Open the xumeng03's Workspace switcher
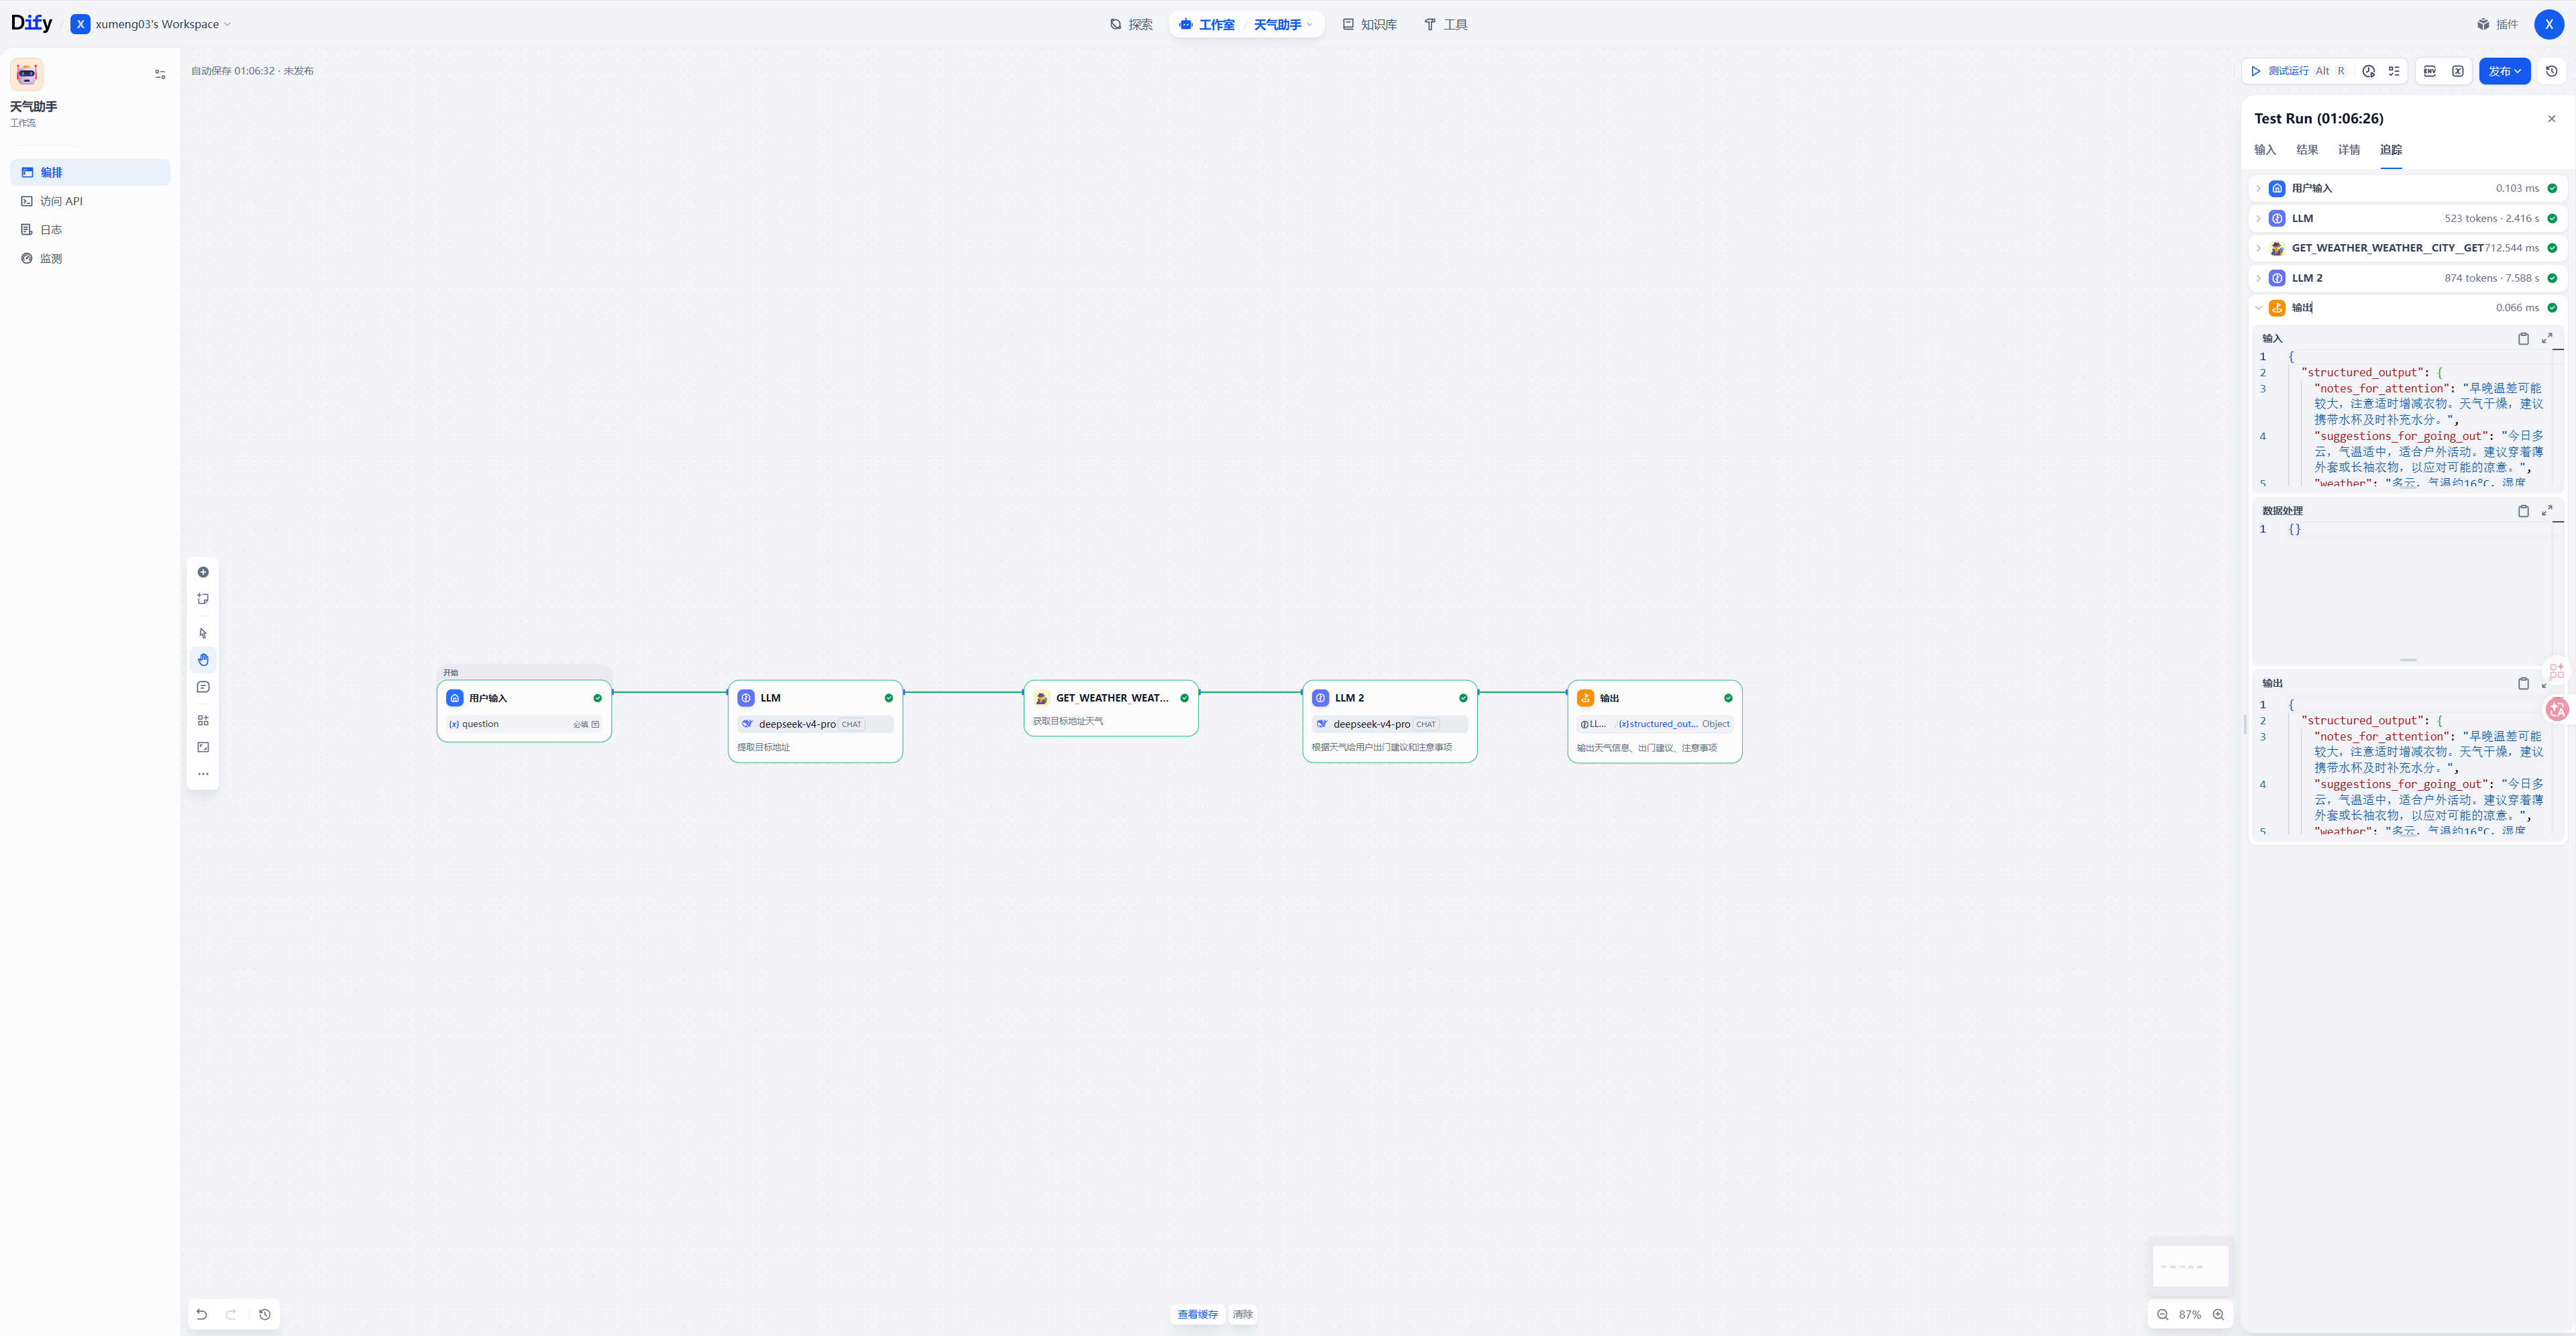Viewport: 2576px width, 1336px height. (x=152, y=24)
